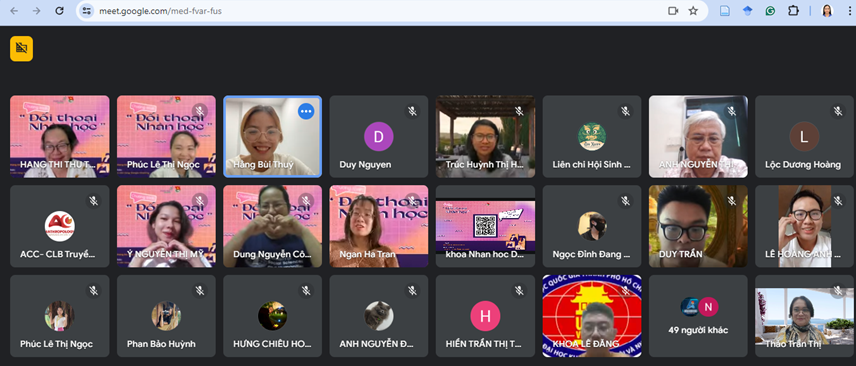Select Thảo Trần Thị's video tile
Screen dimensions: 856x366
pyautogui.click(x=804, y=316)
